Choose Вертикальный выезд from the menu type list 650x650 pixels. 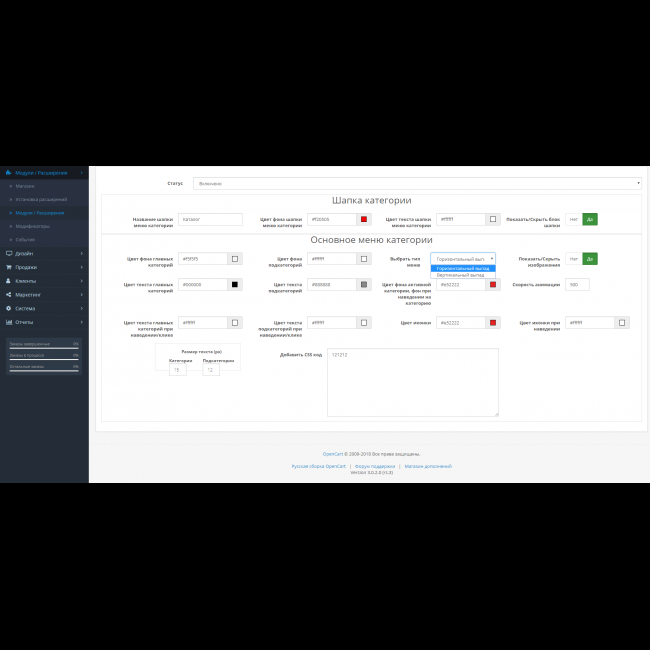pos(459,275)
